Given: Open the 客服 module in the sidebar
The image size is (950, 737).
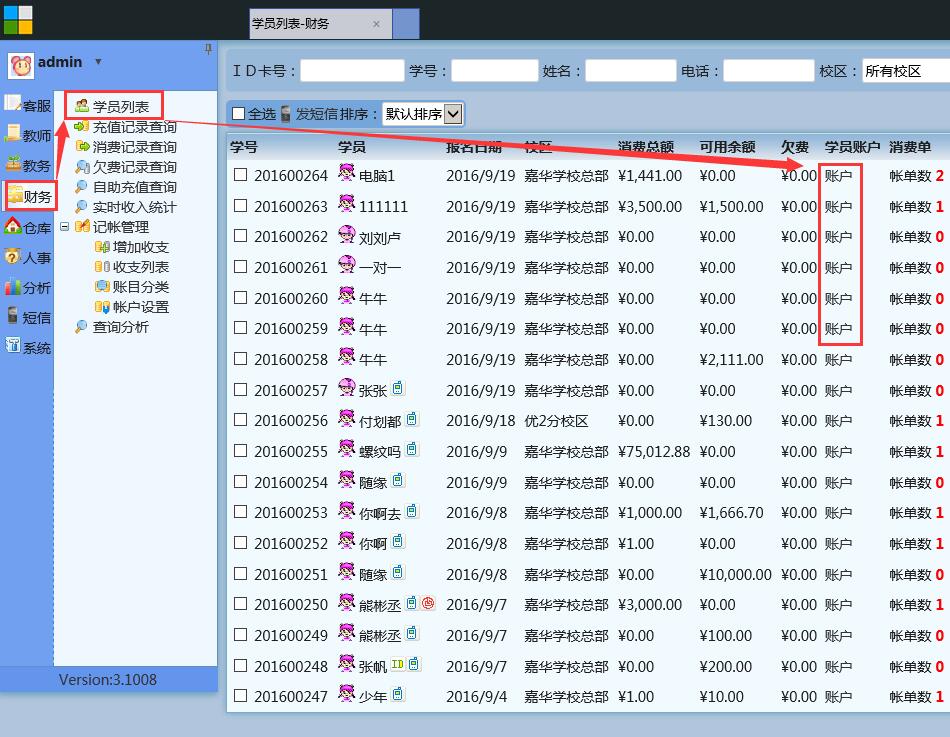Looking at the screenshot, I should tap(28, 105).
